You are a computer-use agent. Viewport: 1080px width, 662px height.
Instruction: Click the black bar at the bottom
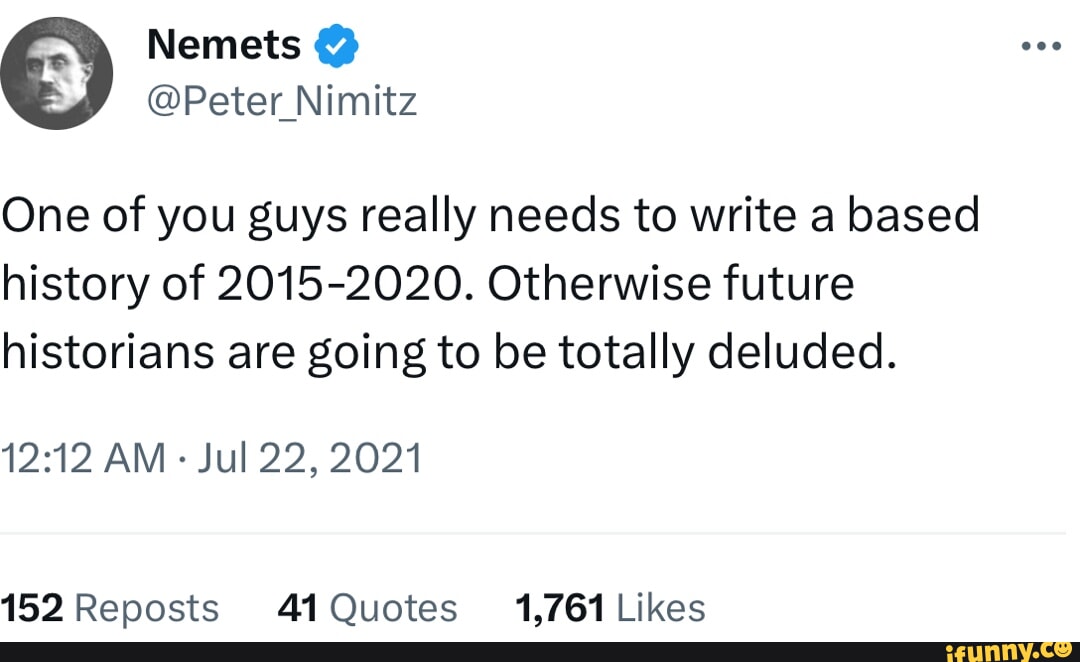click(x=450, y=651)
